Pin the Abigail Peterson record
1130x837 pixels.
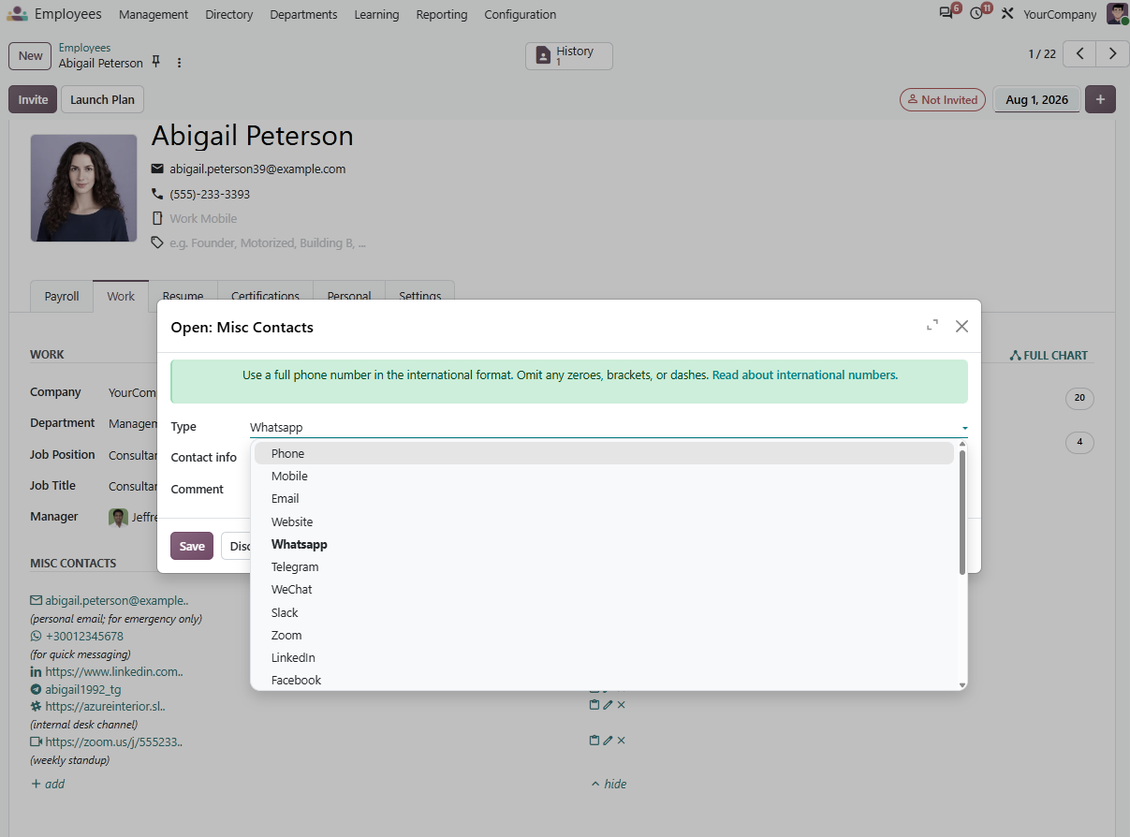click(156, 62)
